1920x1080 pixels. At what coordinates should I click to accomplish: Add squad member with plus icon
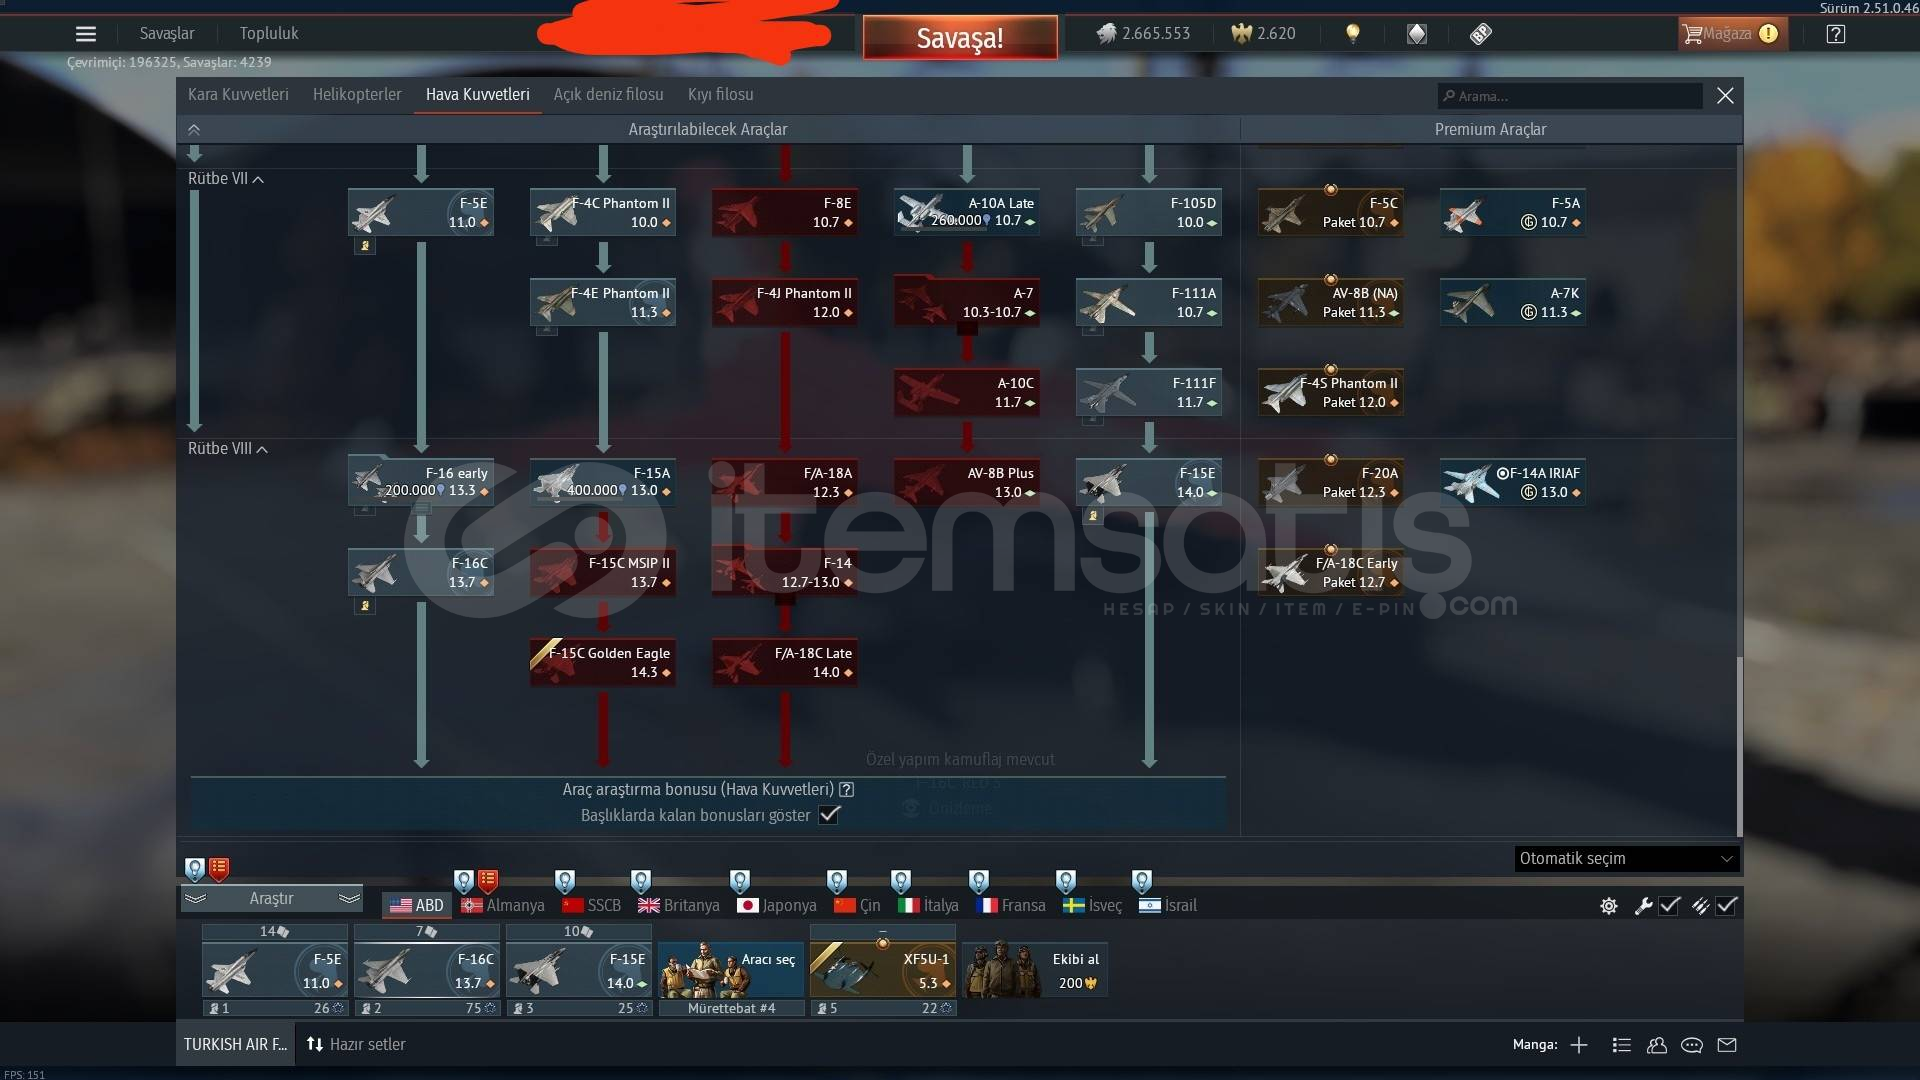(x=1579, y=1045)
